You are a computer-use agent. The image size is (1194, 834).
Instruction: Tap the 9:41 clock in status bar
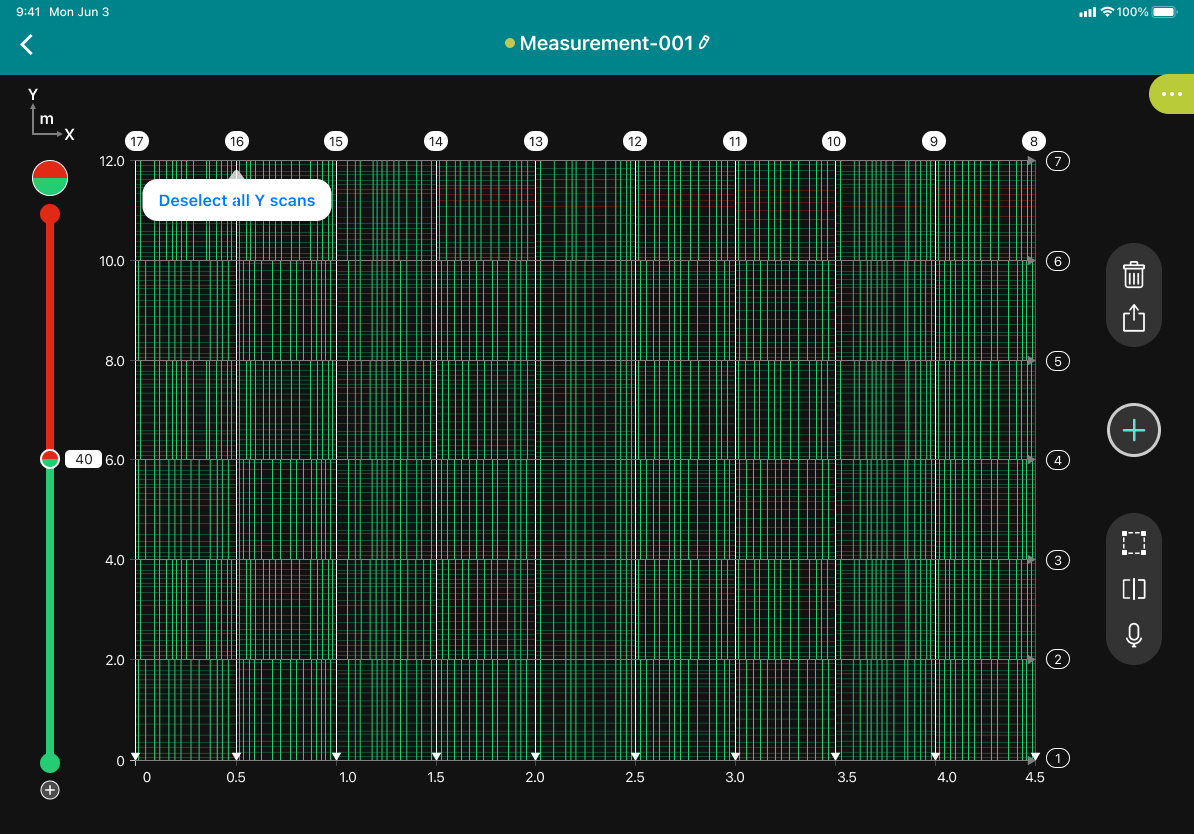[x=28, y=12]
